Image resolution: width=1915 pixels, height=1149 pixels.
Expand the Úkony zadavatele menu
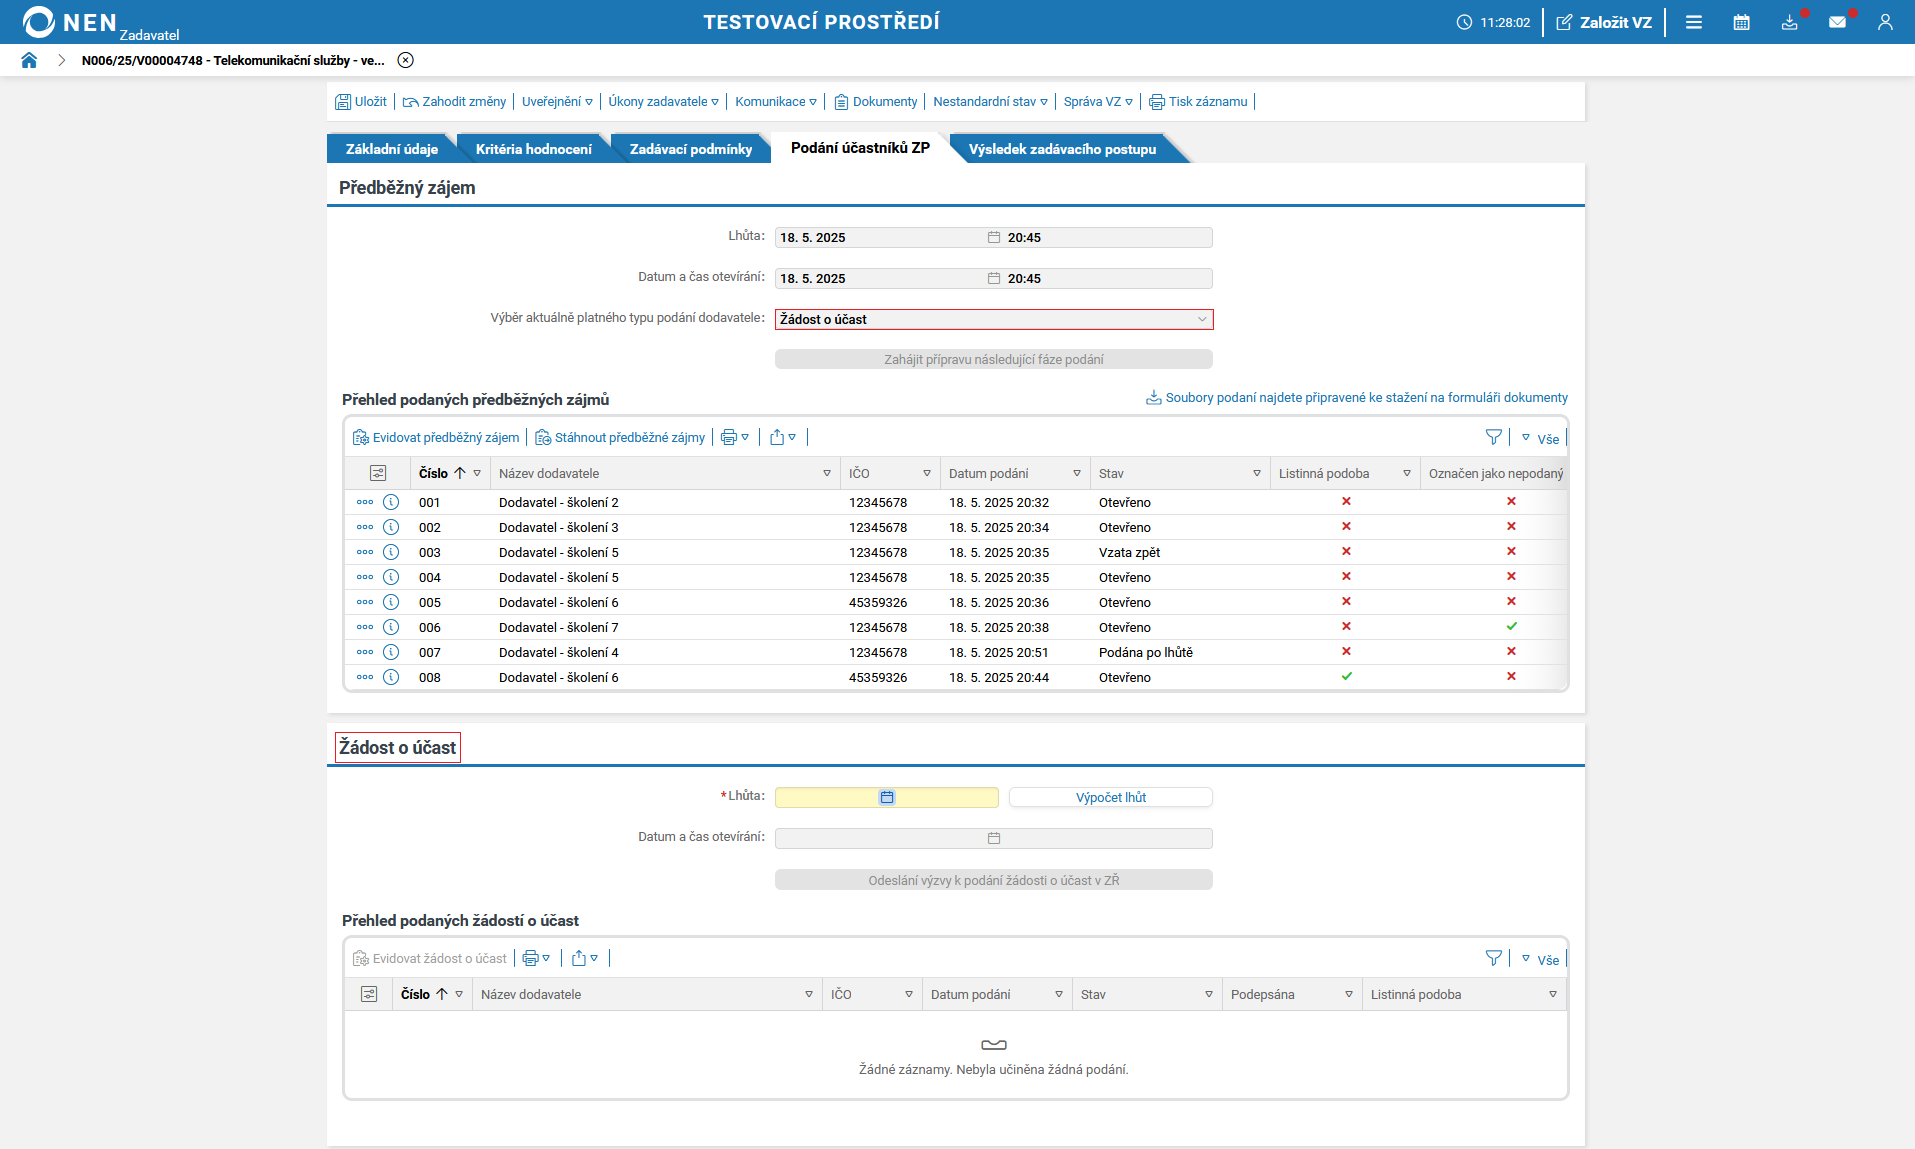coord(663,101)
